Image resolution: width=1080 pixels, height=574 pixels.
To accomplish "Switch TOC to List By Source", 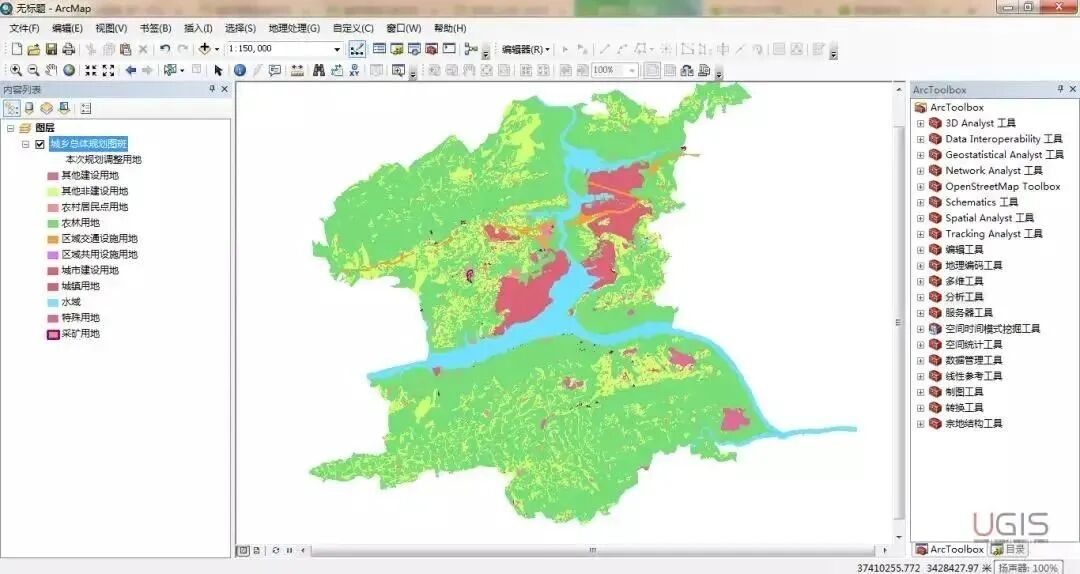I will pyautogui.click(x=29, y=108).
